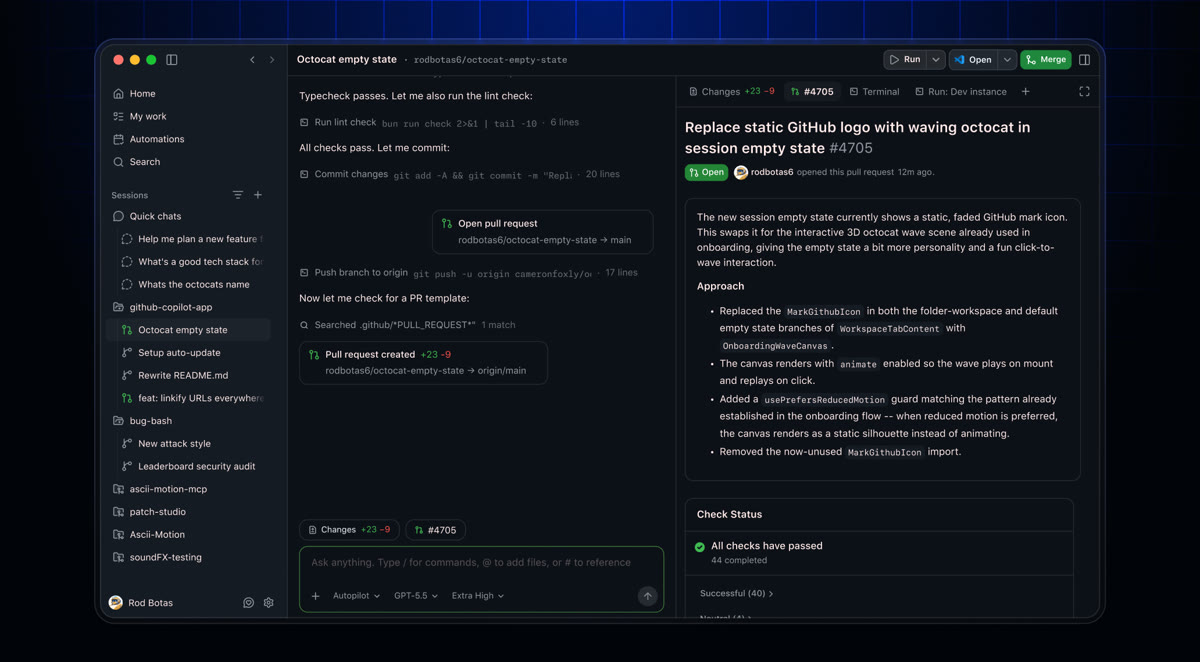This screenshot has width=1200, height=662.
Task: Open the GPT-5.5 model dropdown
Action: (x=416, y=596)
